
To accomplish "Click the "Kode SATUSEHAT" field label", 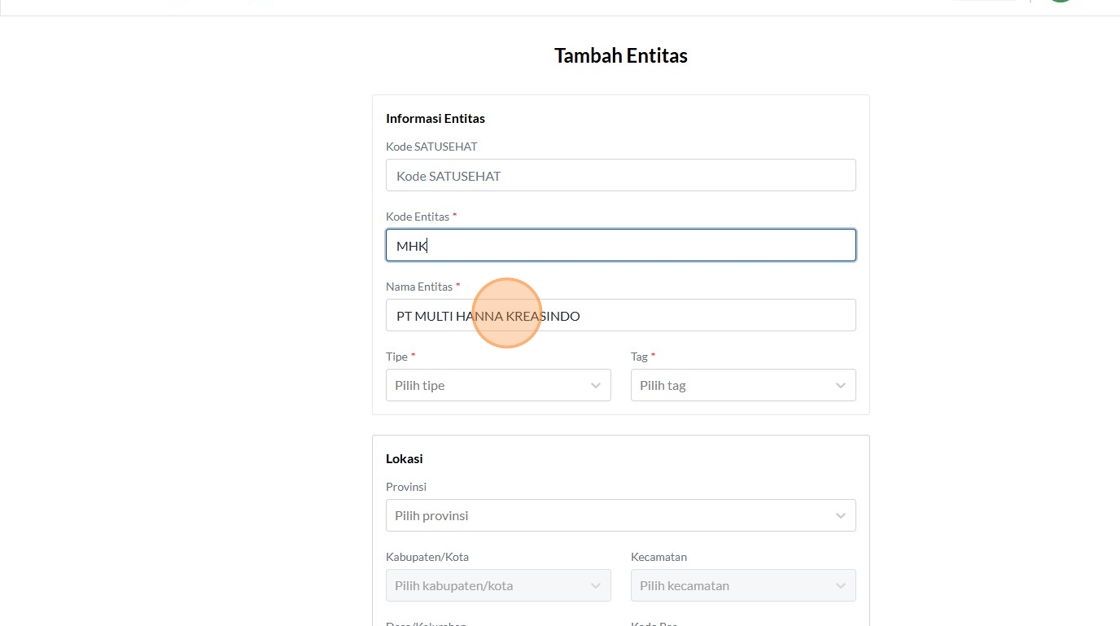I will click(x=431, y=147).
